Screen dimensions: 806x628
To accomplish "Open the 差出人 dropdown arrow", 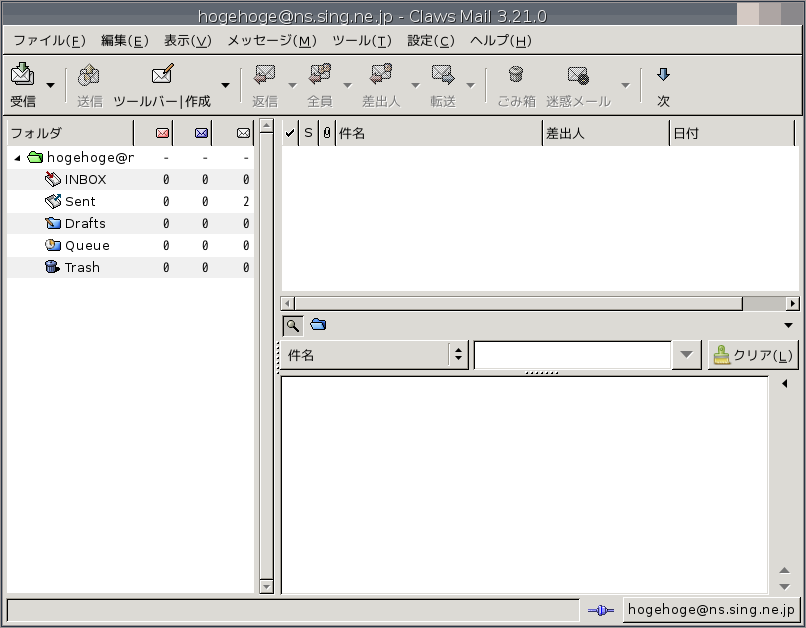I will tap(415, 85).
